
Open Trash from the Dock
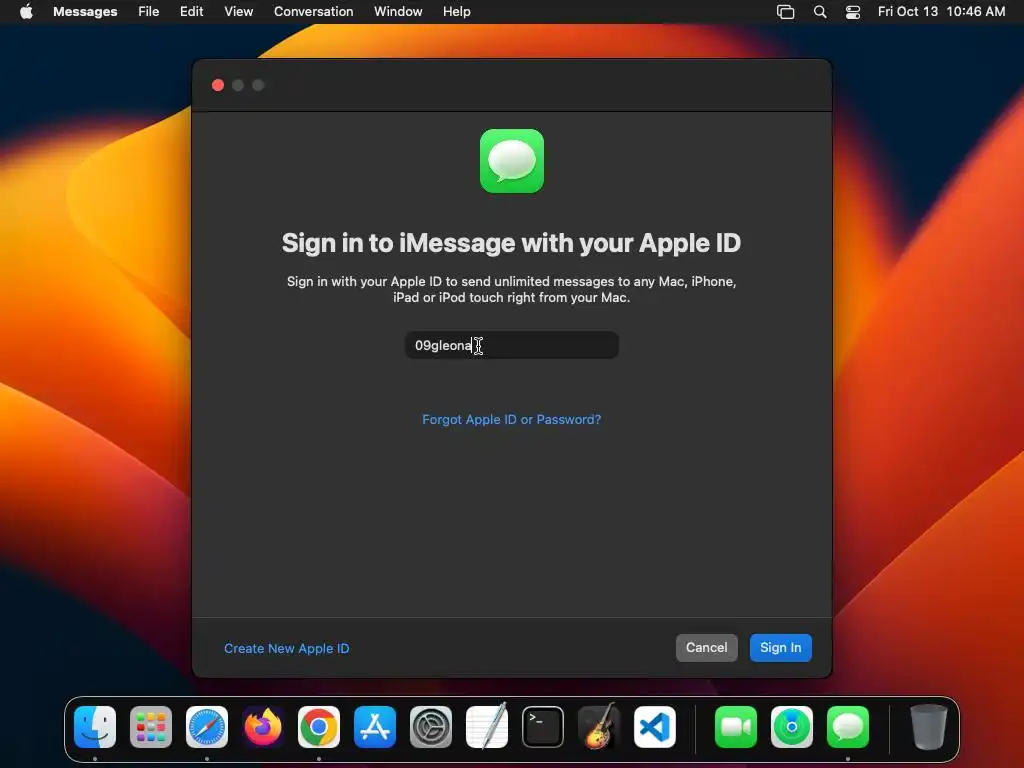pos(929,726)
